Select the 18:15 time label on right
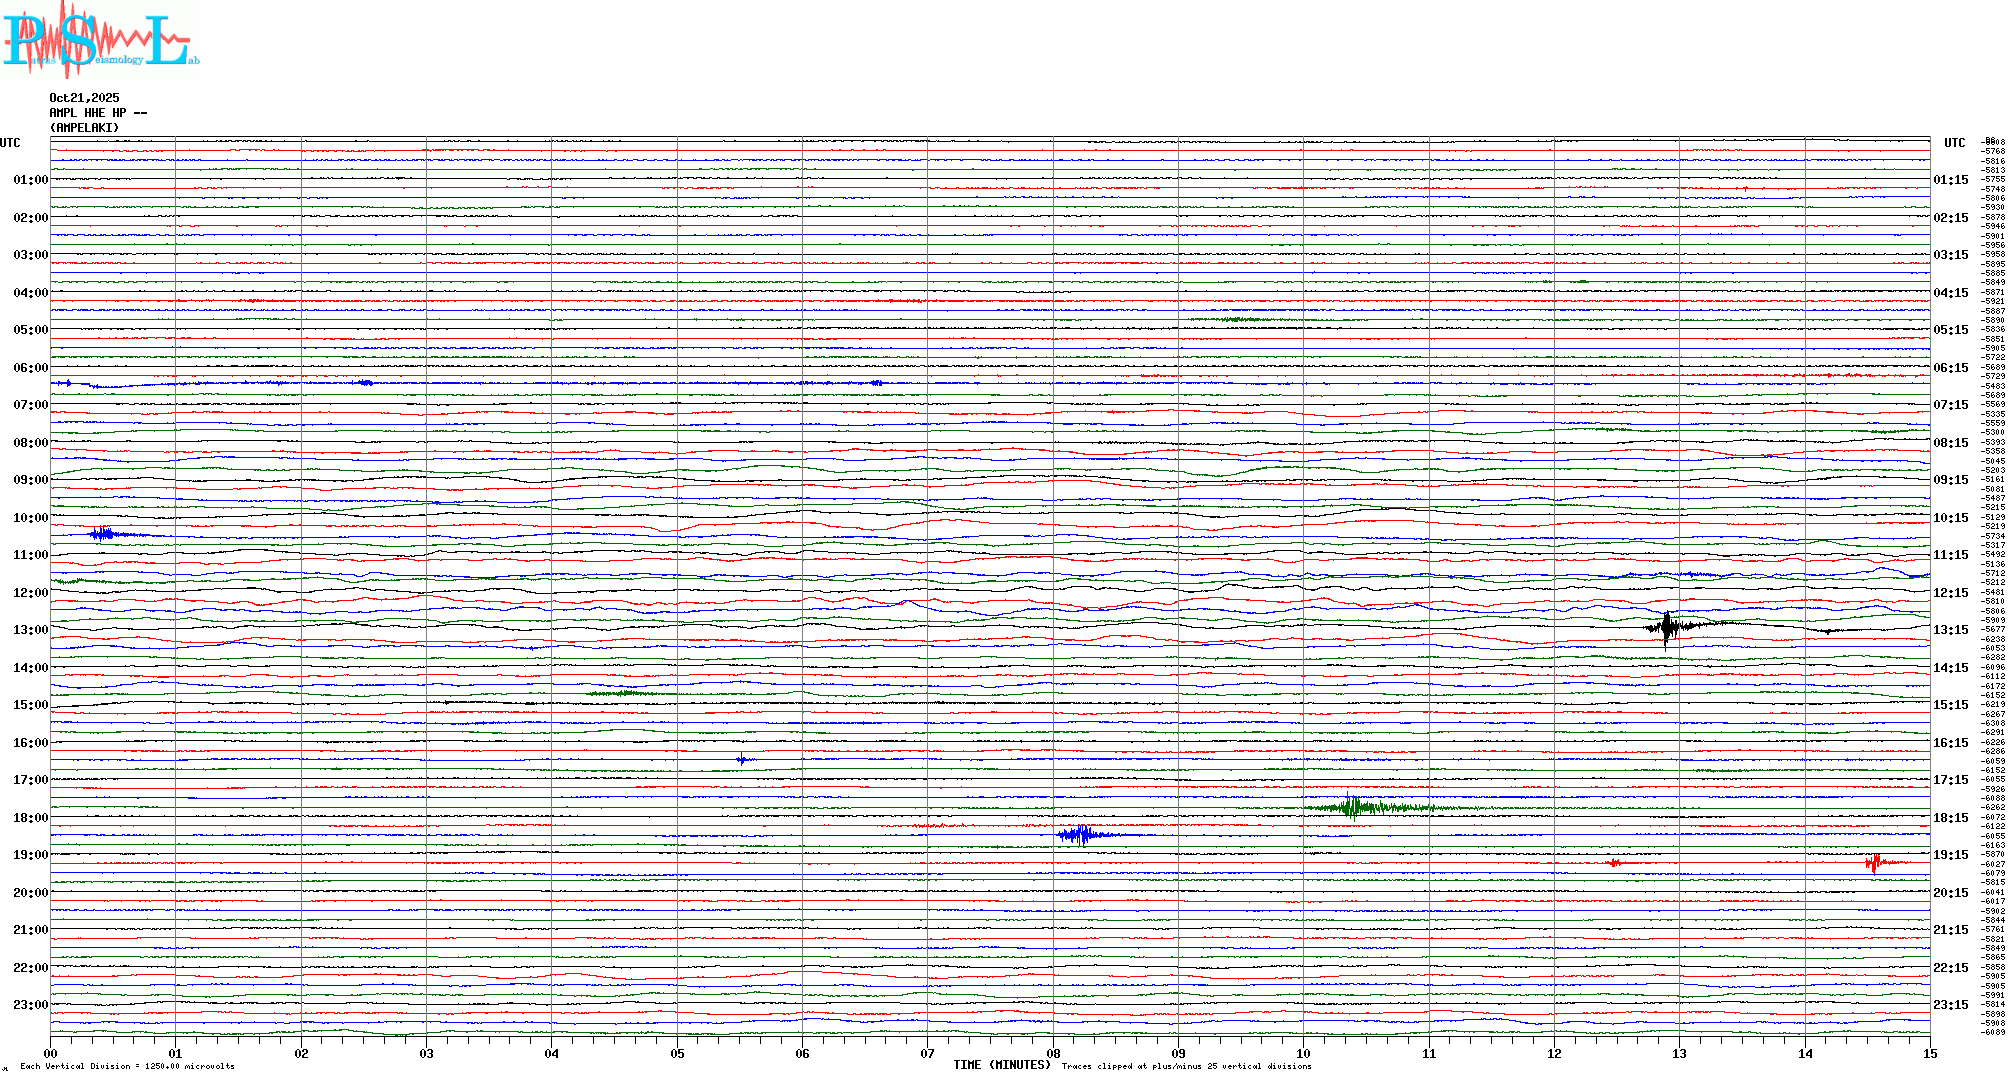The height and width of the screenshot is (1080, 2010). [x=1950, y=818]
